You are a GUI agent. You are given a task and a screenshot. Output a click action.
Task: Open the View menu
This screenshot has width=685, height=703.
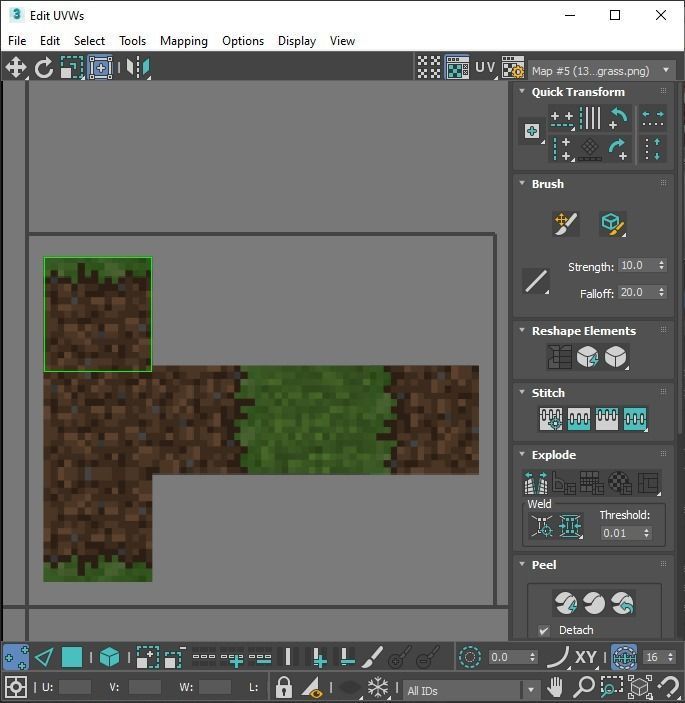click(x=342, y=41)
